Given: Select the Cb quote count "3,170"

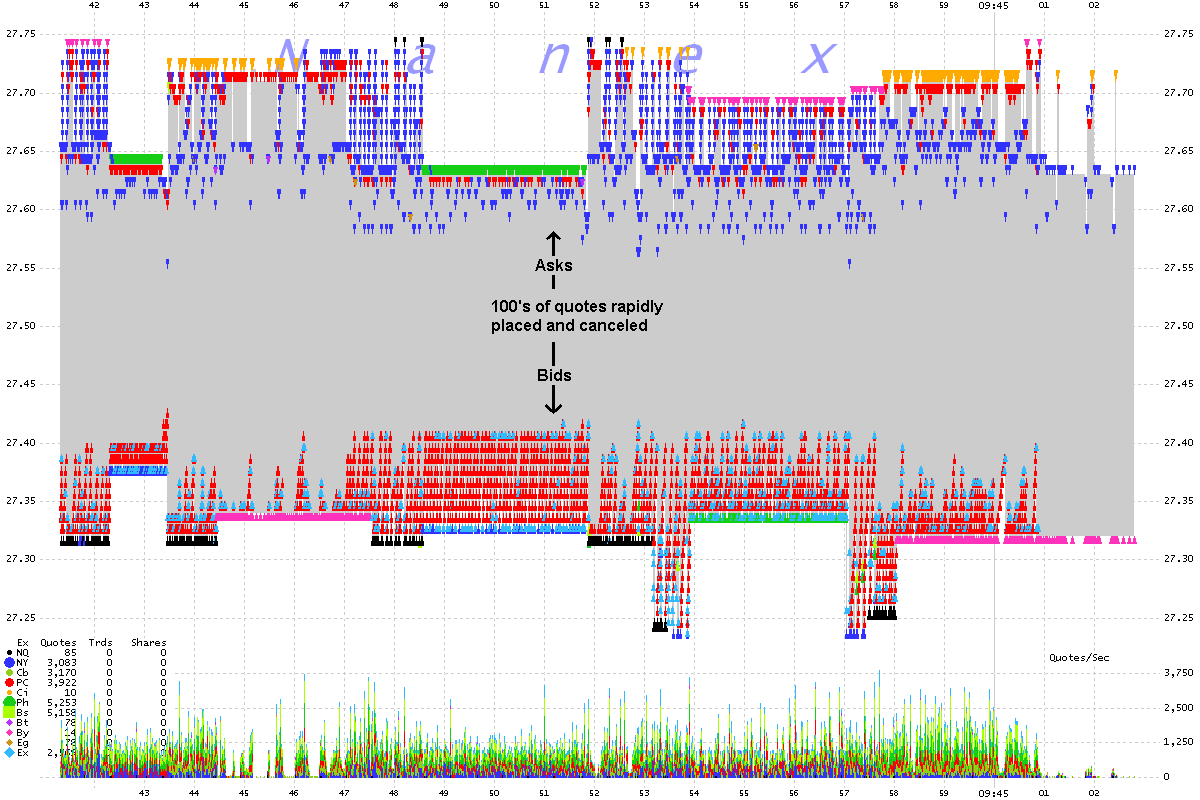Looking at the screenshot, I should (62, 672).
